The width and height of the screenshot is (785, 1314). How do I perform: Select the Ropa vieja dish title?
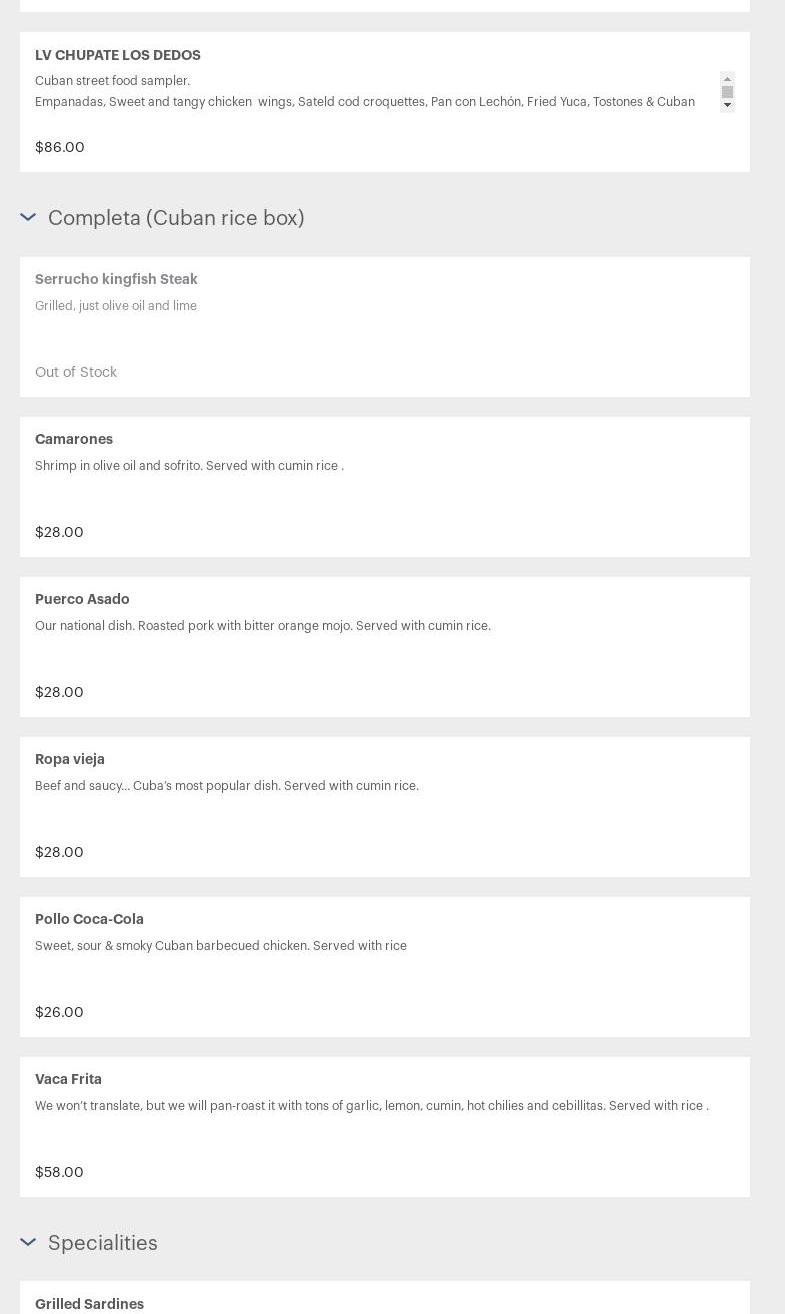70,759
